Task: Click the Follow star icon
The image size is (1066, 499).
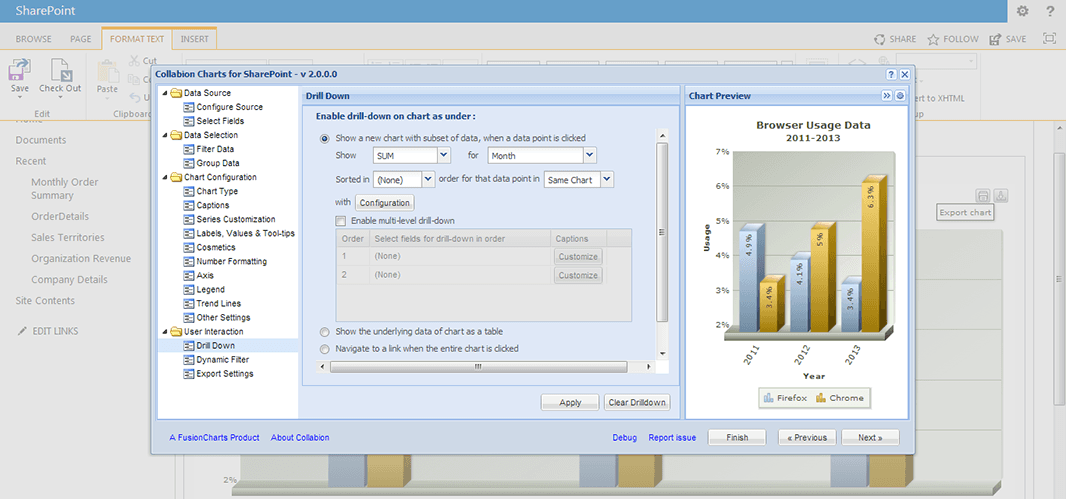Action: coord(933,39)
